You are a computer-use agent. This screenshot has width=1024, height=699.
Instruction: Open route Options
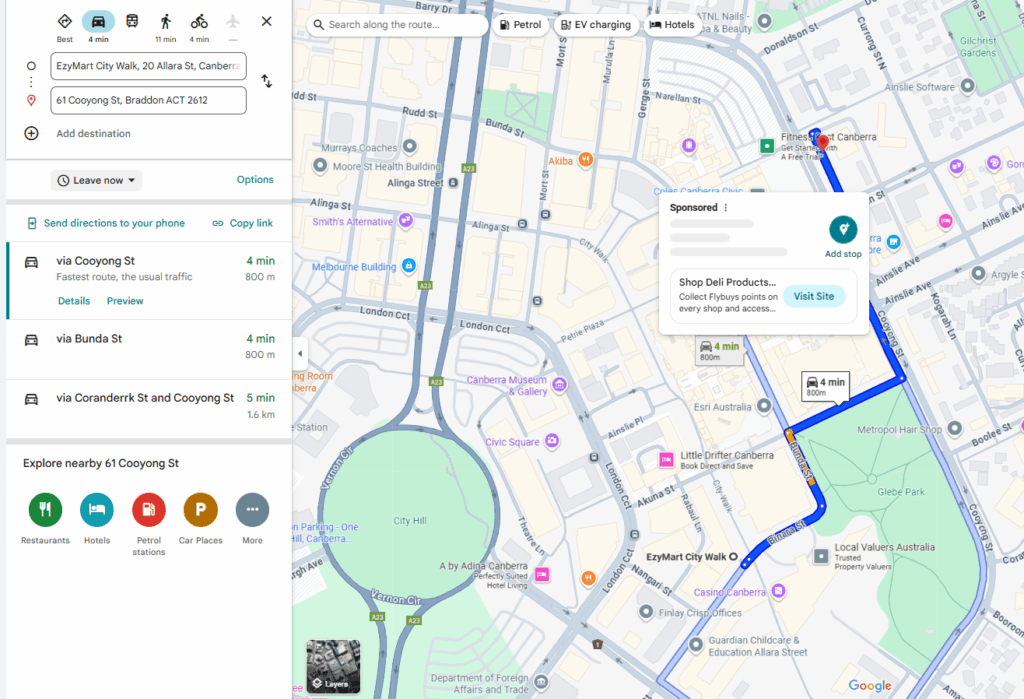click(x=255, y=180)
